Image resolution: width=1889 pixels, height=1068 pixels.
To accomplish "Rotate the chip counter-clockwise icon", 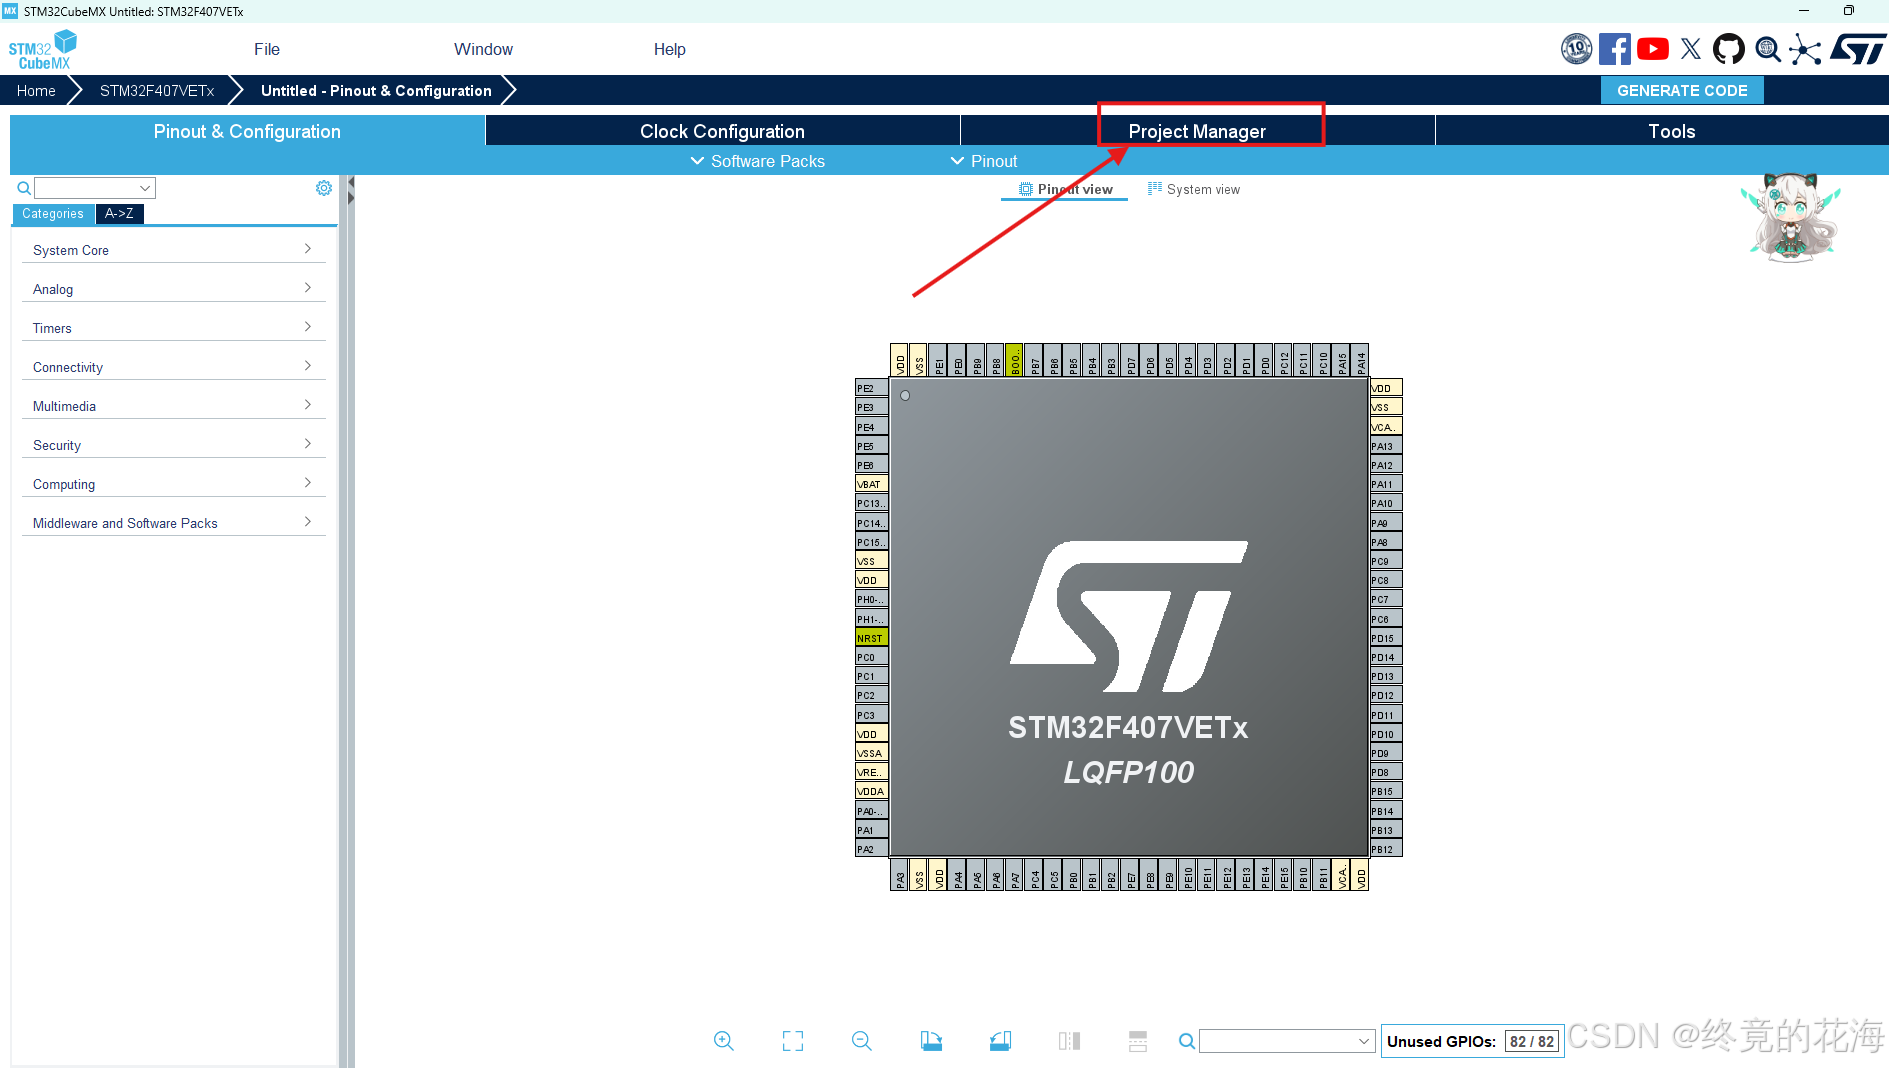I will point(1000,1041).
